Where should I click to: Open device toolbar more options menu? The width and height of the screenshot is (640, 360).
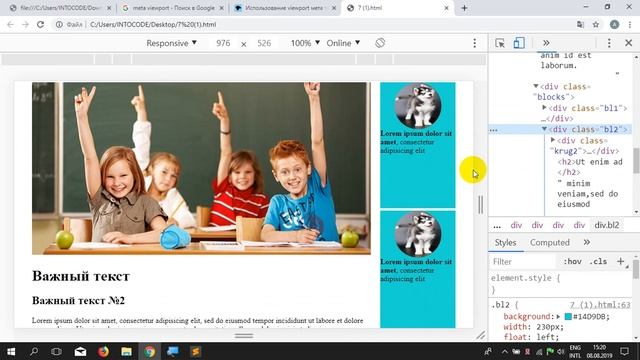474,43
